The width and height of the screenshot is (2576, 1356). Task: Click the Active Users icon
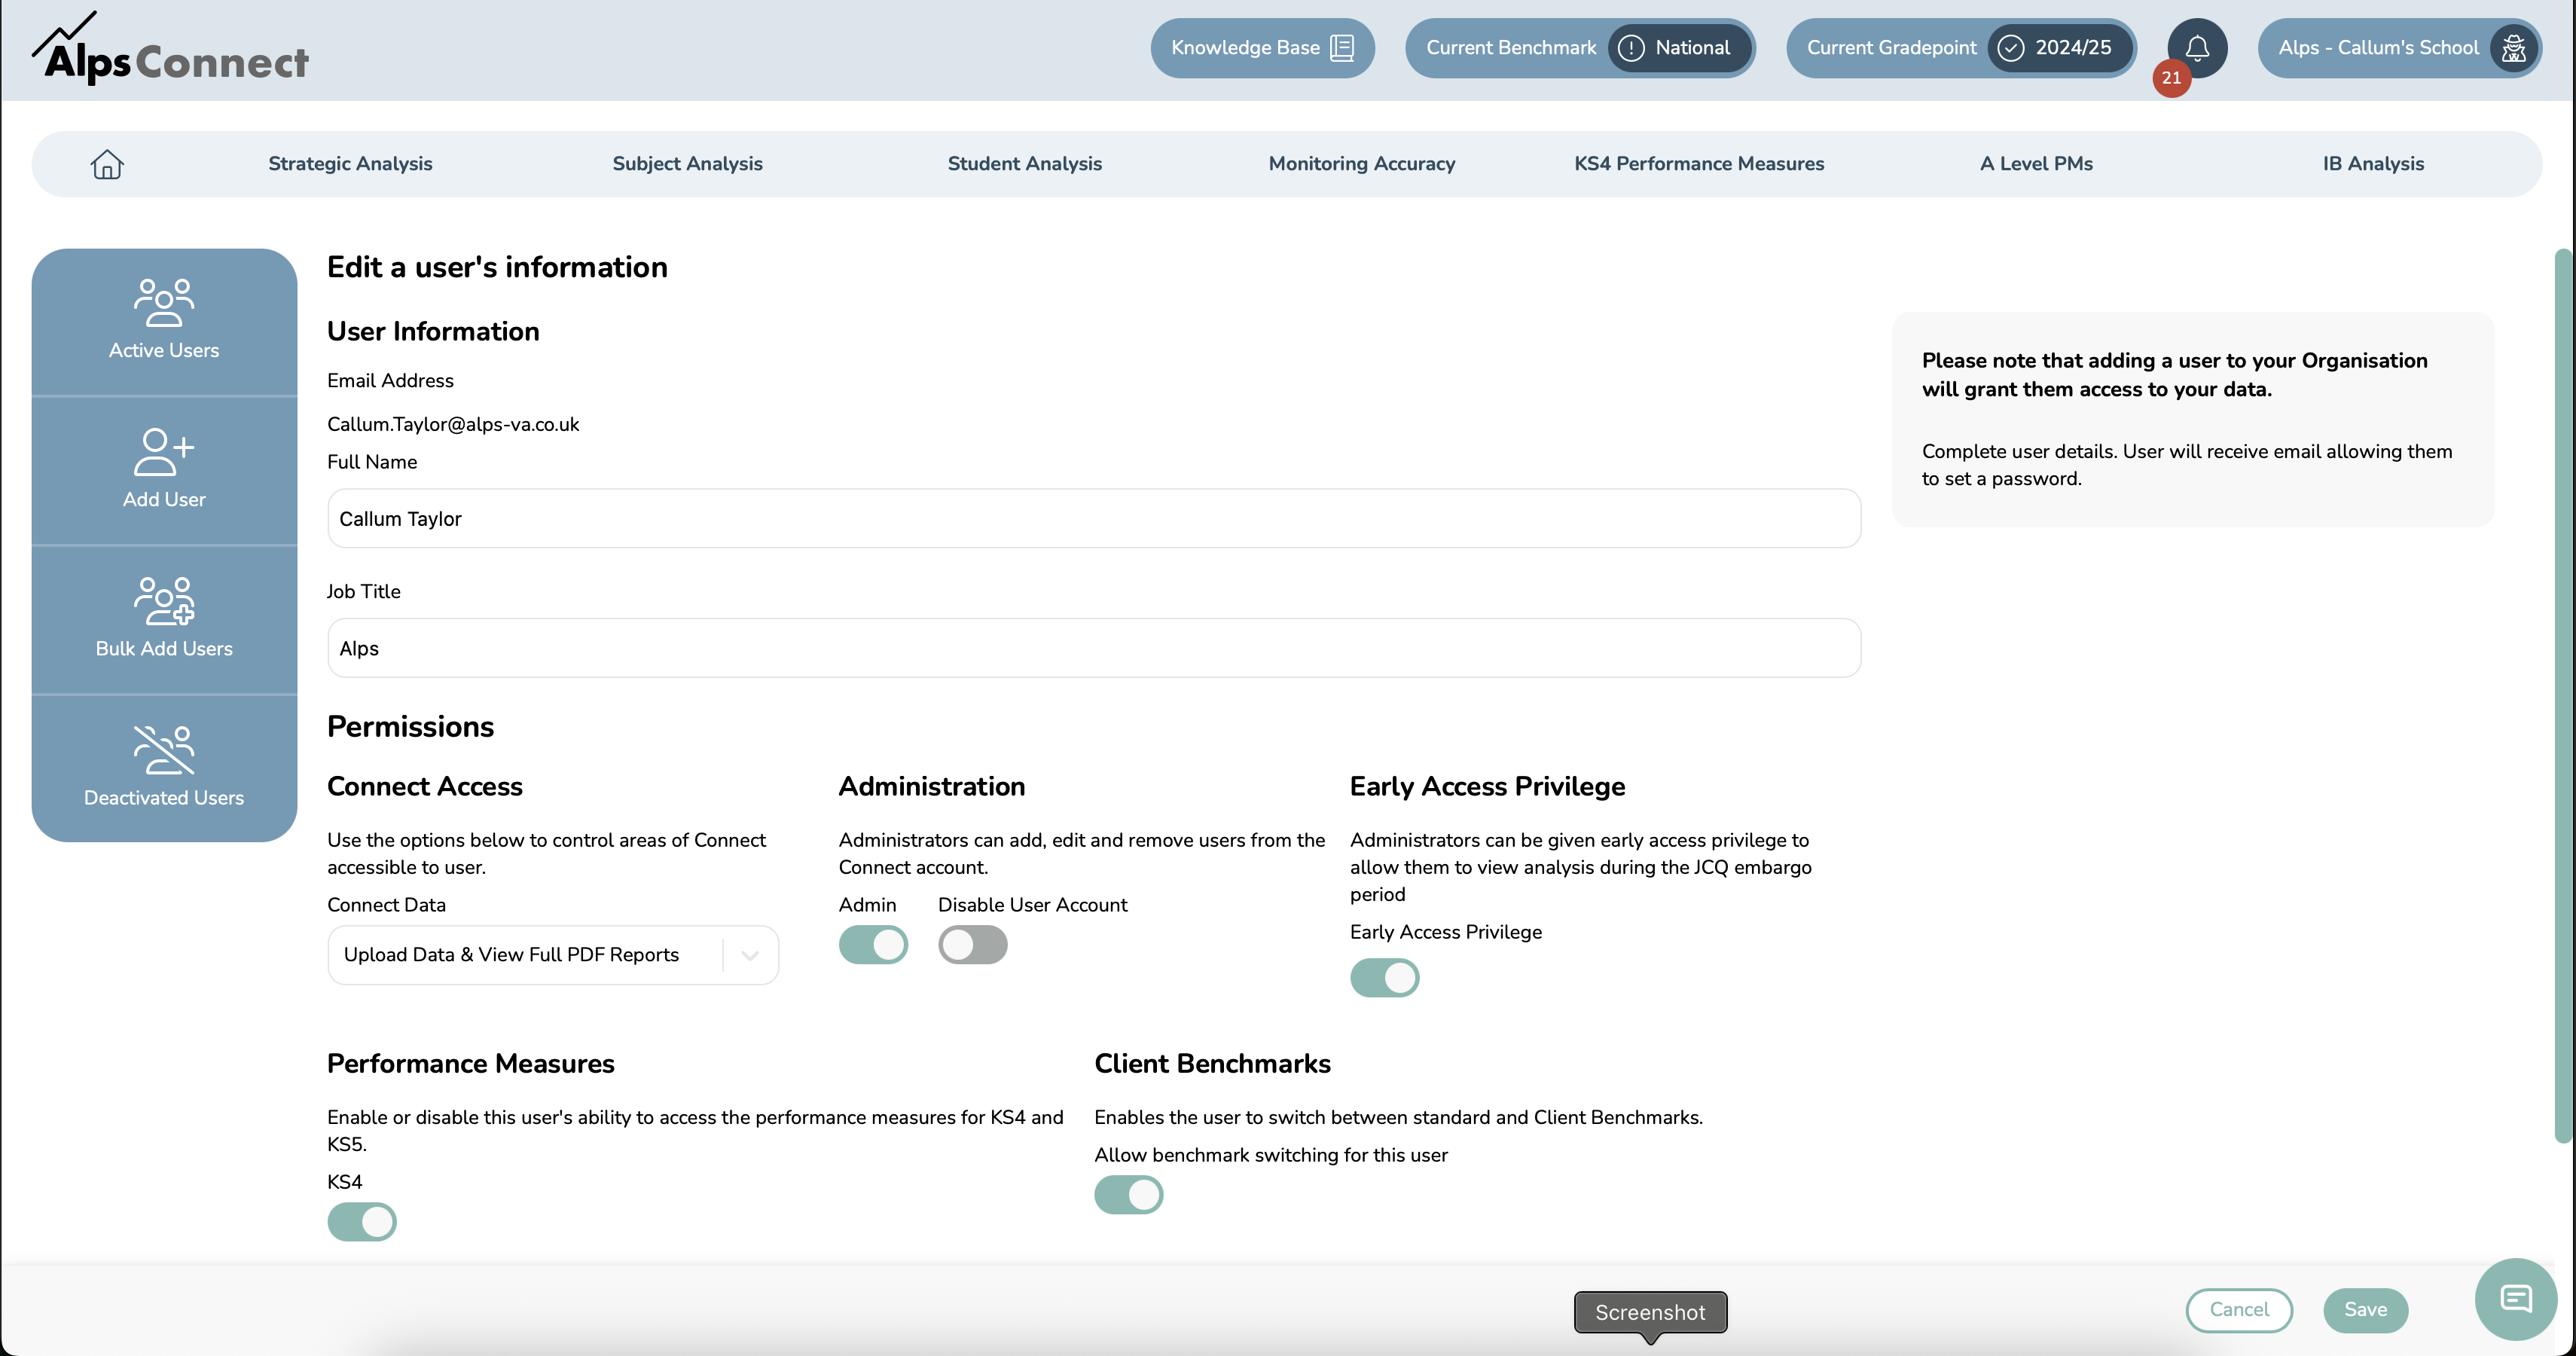point(164,302)
